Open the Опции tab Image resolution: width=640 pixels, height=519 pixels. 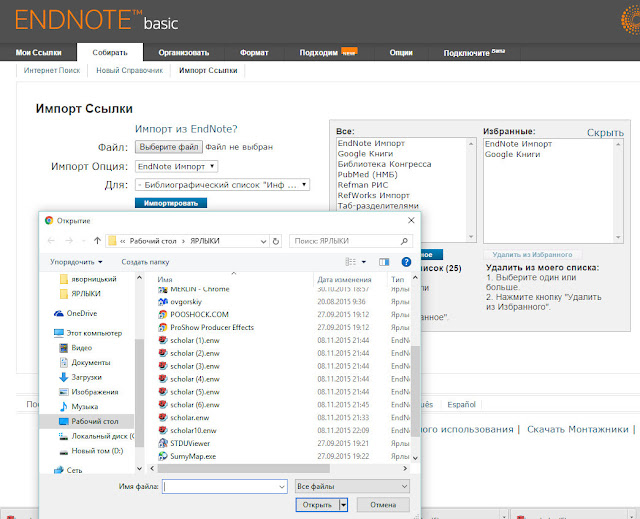(401, 53)
